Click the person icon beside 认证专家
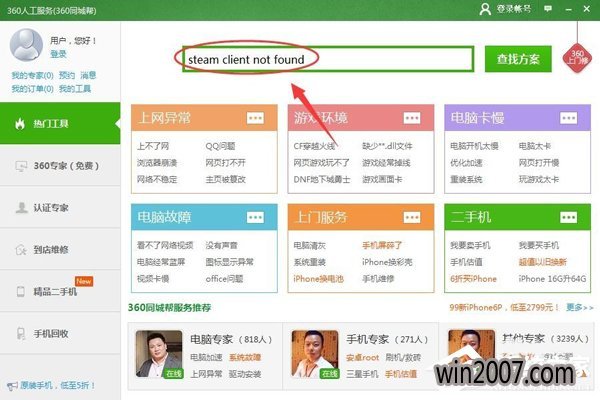This screenshot has width=600, height=400. tap(21, 207)
